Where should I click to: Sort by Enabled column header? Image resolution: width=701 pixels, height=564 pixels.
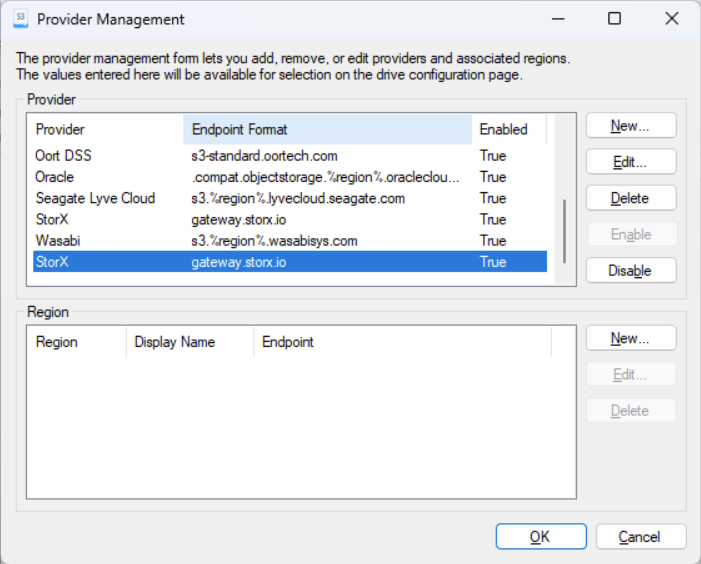pyautogui.click(x=509, y=130)
